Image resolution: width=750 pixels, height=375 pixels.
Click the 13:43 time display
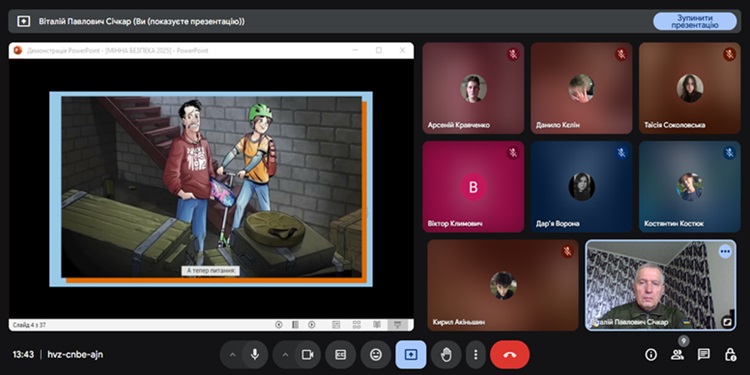pos(23,354)
